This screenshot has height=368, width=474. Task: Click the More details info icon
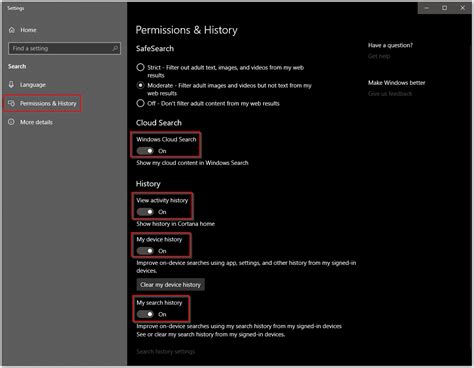pos(11,122)
